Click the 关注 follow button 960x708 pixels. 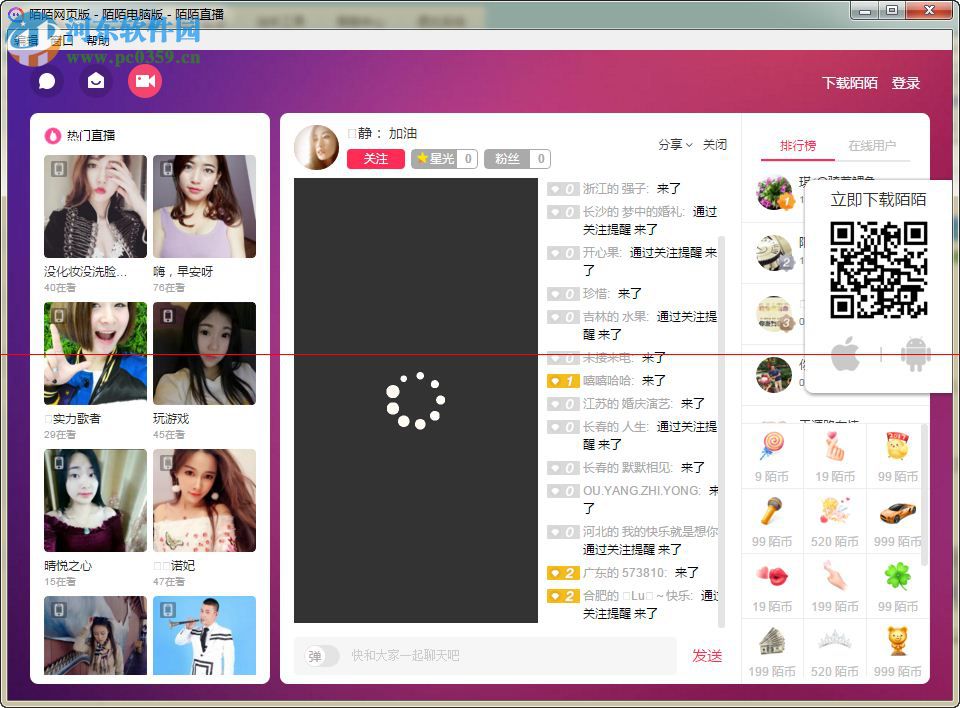point(375,159)
